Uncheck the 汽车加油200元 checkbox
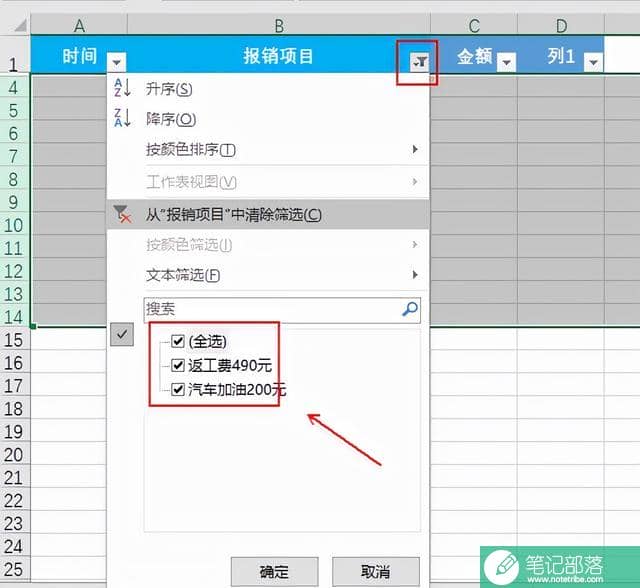The height and width of the screenshot is (588, 640). pos(178,389)
